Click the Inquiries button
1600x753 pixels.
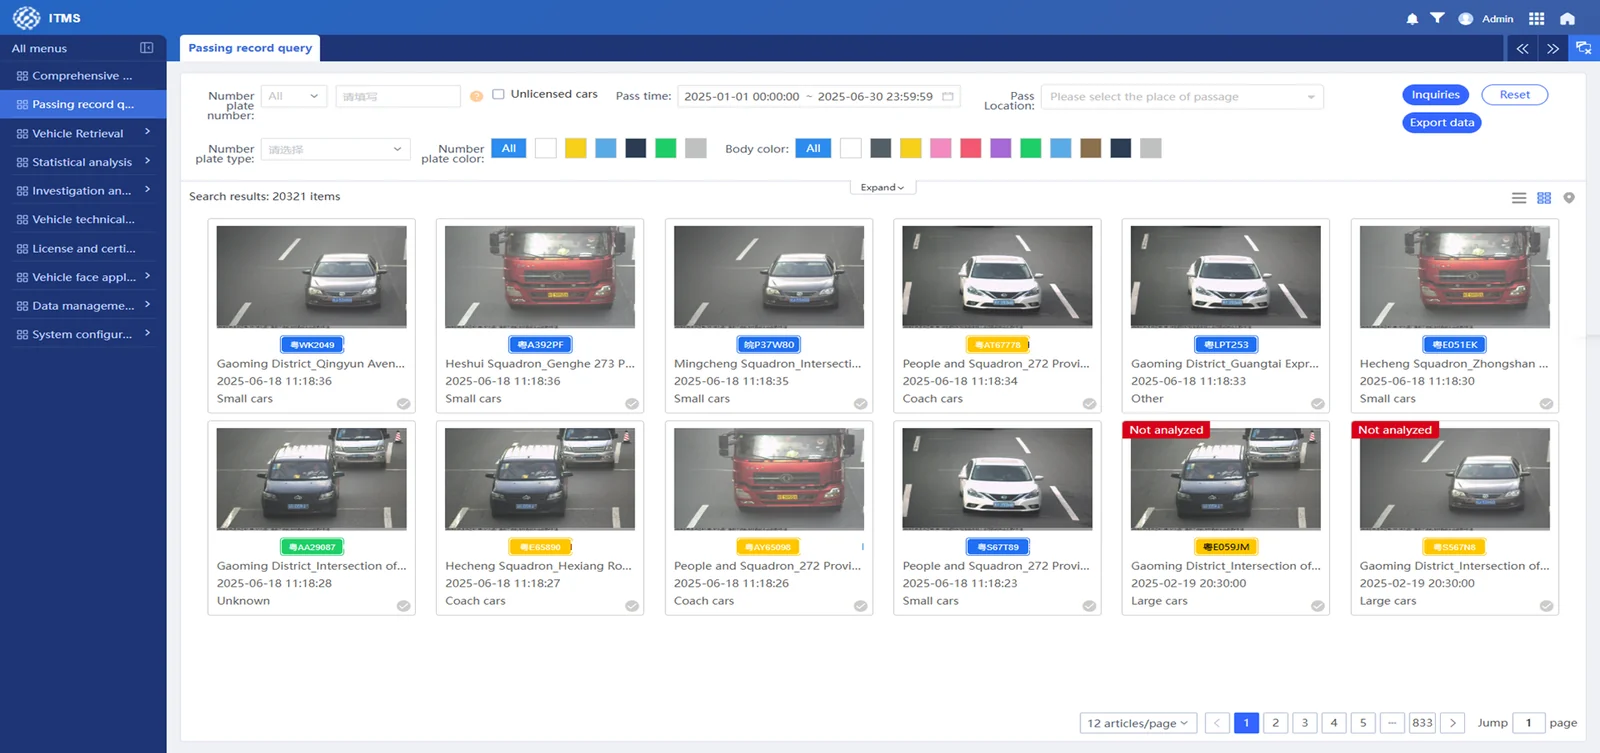coord(1436,95)
